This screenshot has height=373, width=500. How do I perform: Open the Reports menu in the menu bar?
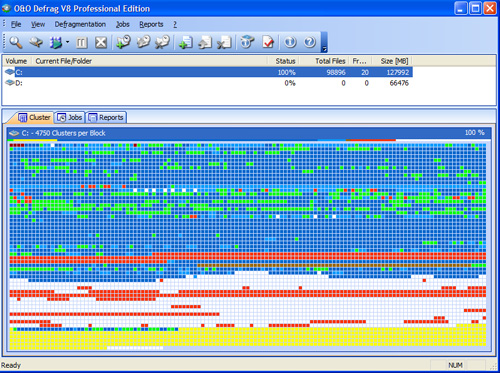tap(151, 24)
